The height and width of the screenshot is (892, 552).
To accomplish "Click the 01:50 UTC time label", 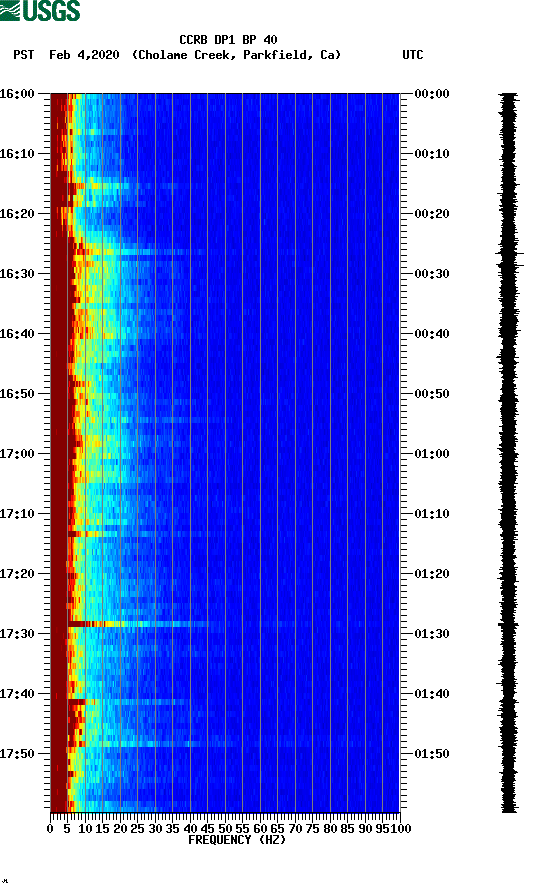I will pos(432,754).
